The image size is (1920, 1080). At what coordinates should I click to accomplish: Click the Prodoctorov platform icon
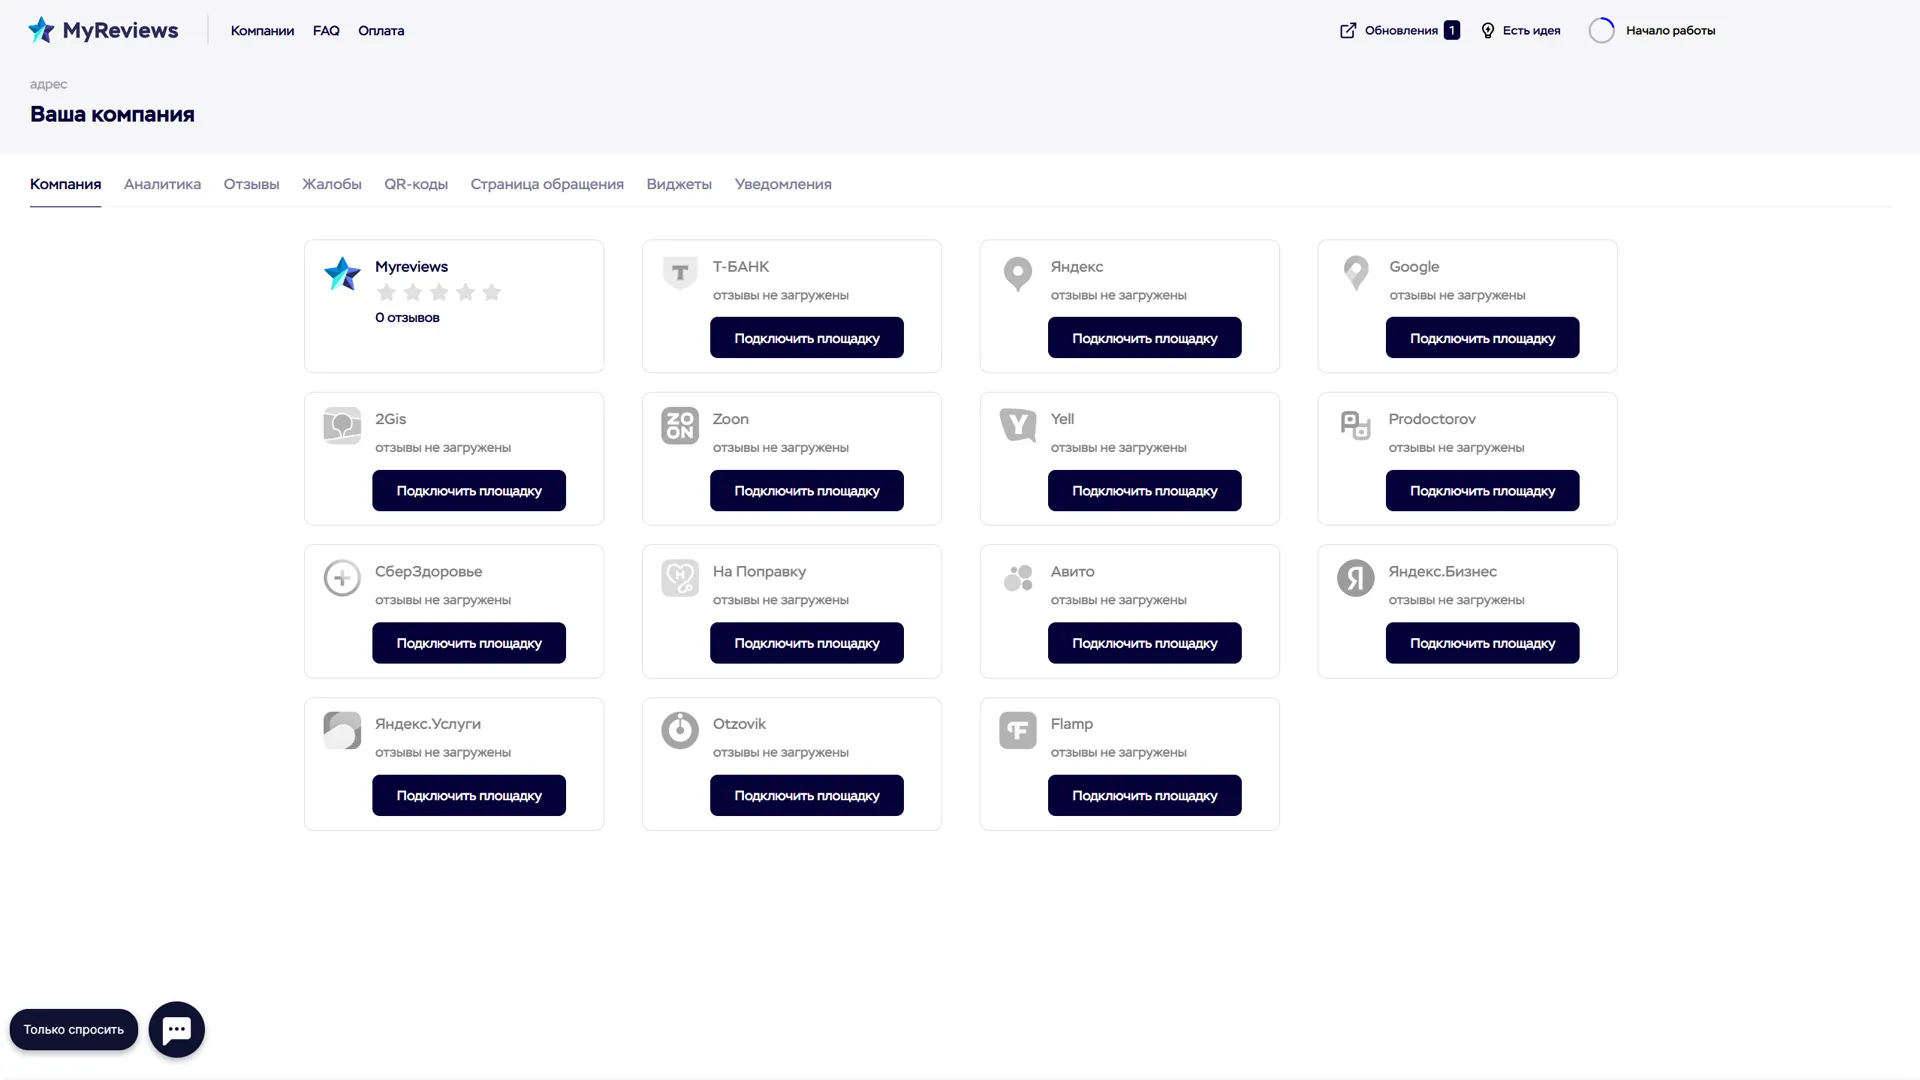click(x=1355, y=426)
